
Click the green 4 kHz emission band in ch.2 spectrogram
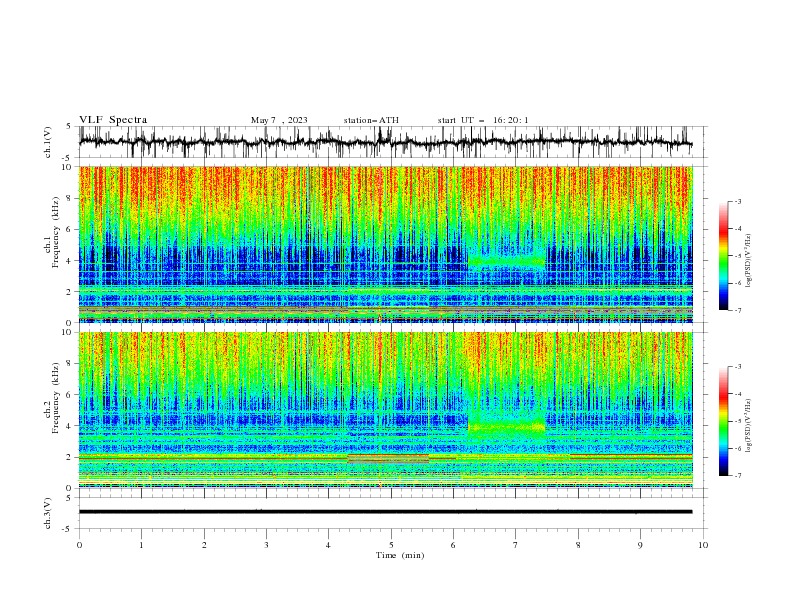click(507, 427)
